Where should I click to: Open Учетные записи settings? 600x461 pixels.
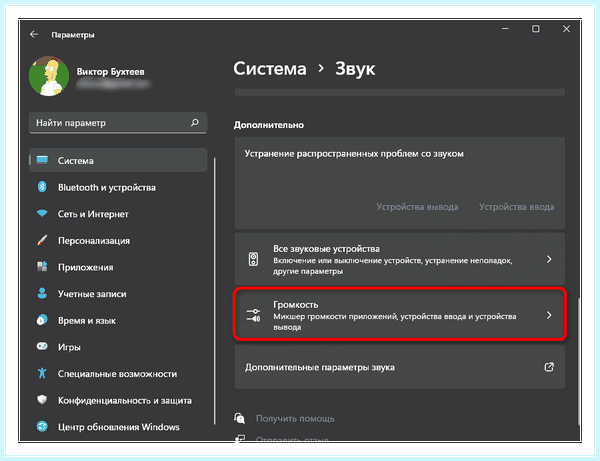coord(118,294)
